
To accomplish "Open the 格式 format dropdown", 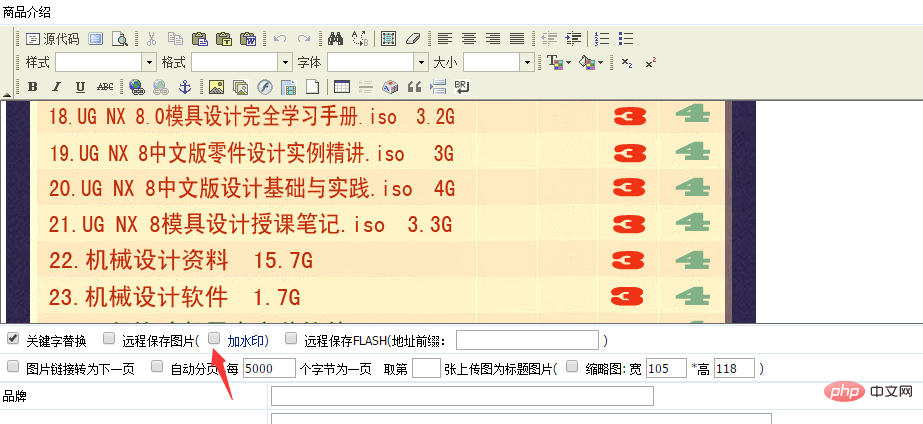I will click(285, 62).
